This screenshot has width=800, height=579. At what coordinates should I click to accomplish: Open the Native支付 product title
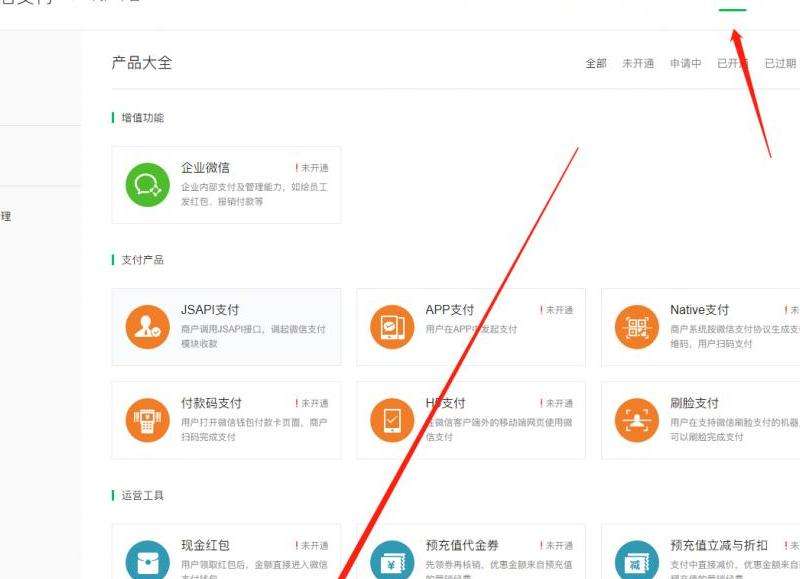tap(699, 310)
